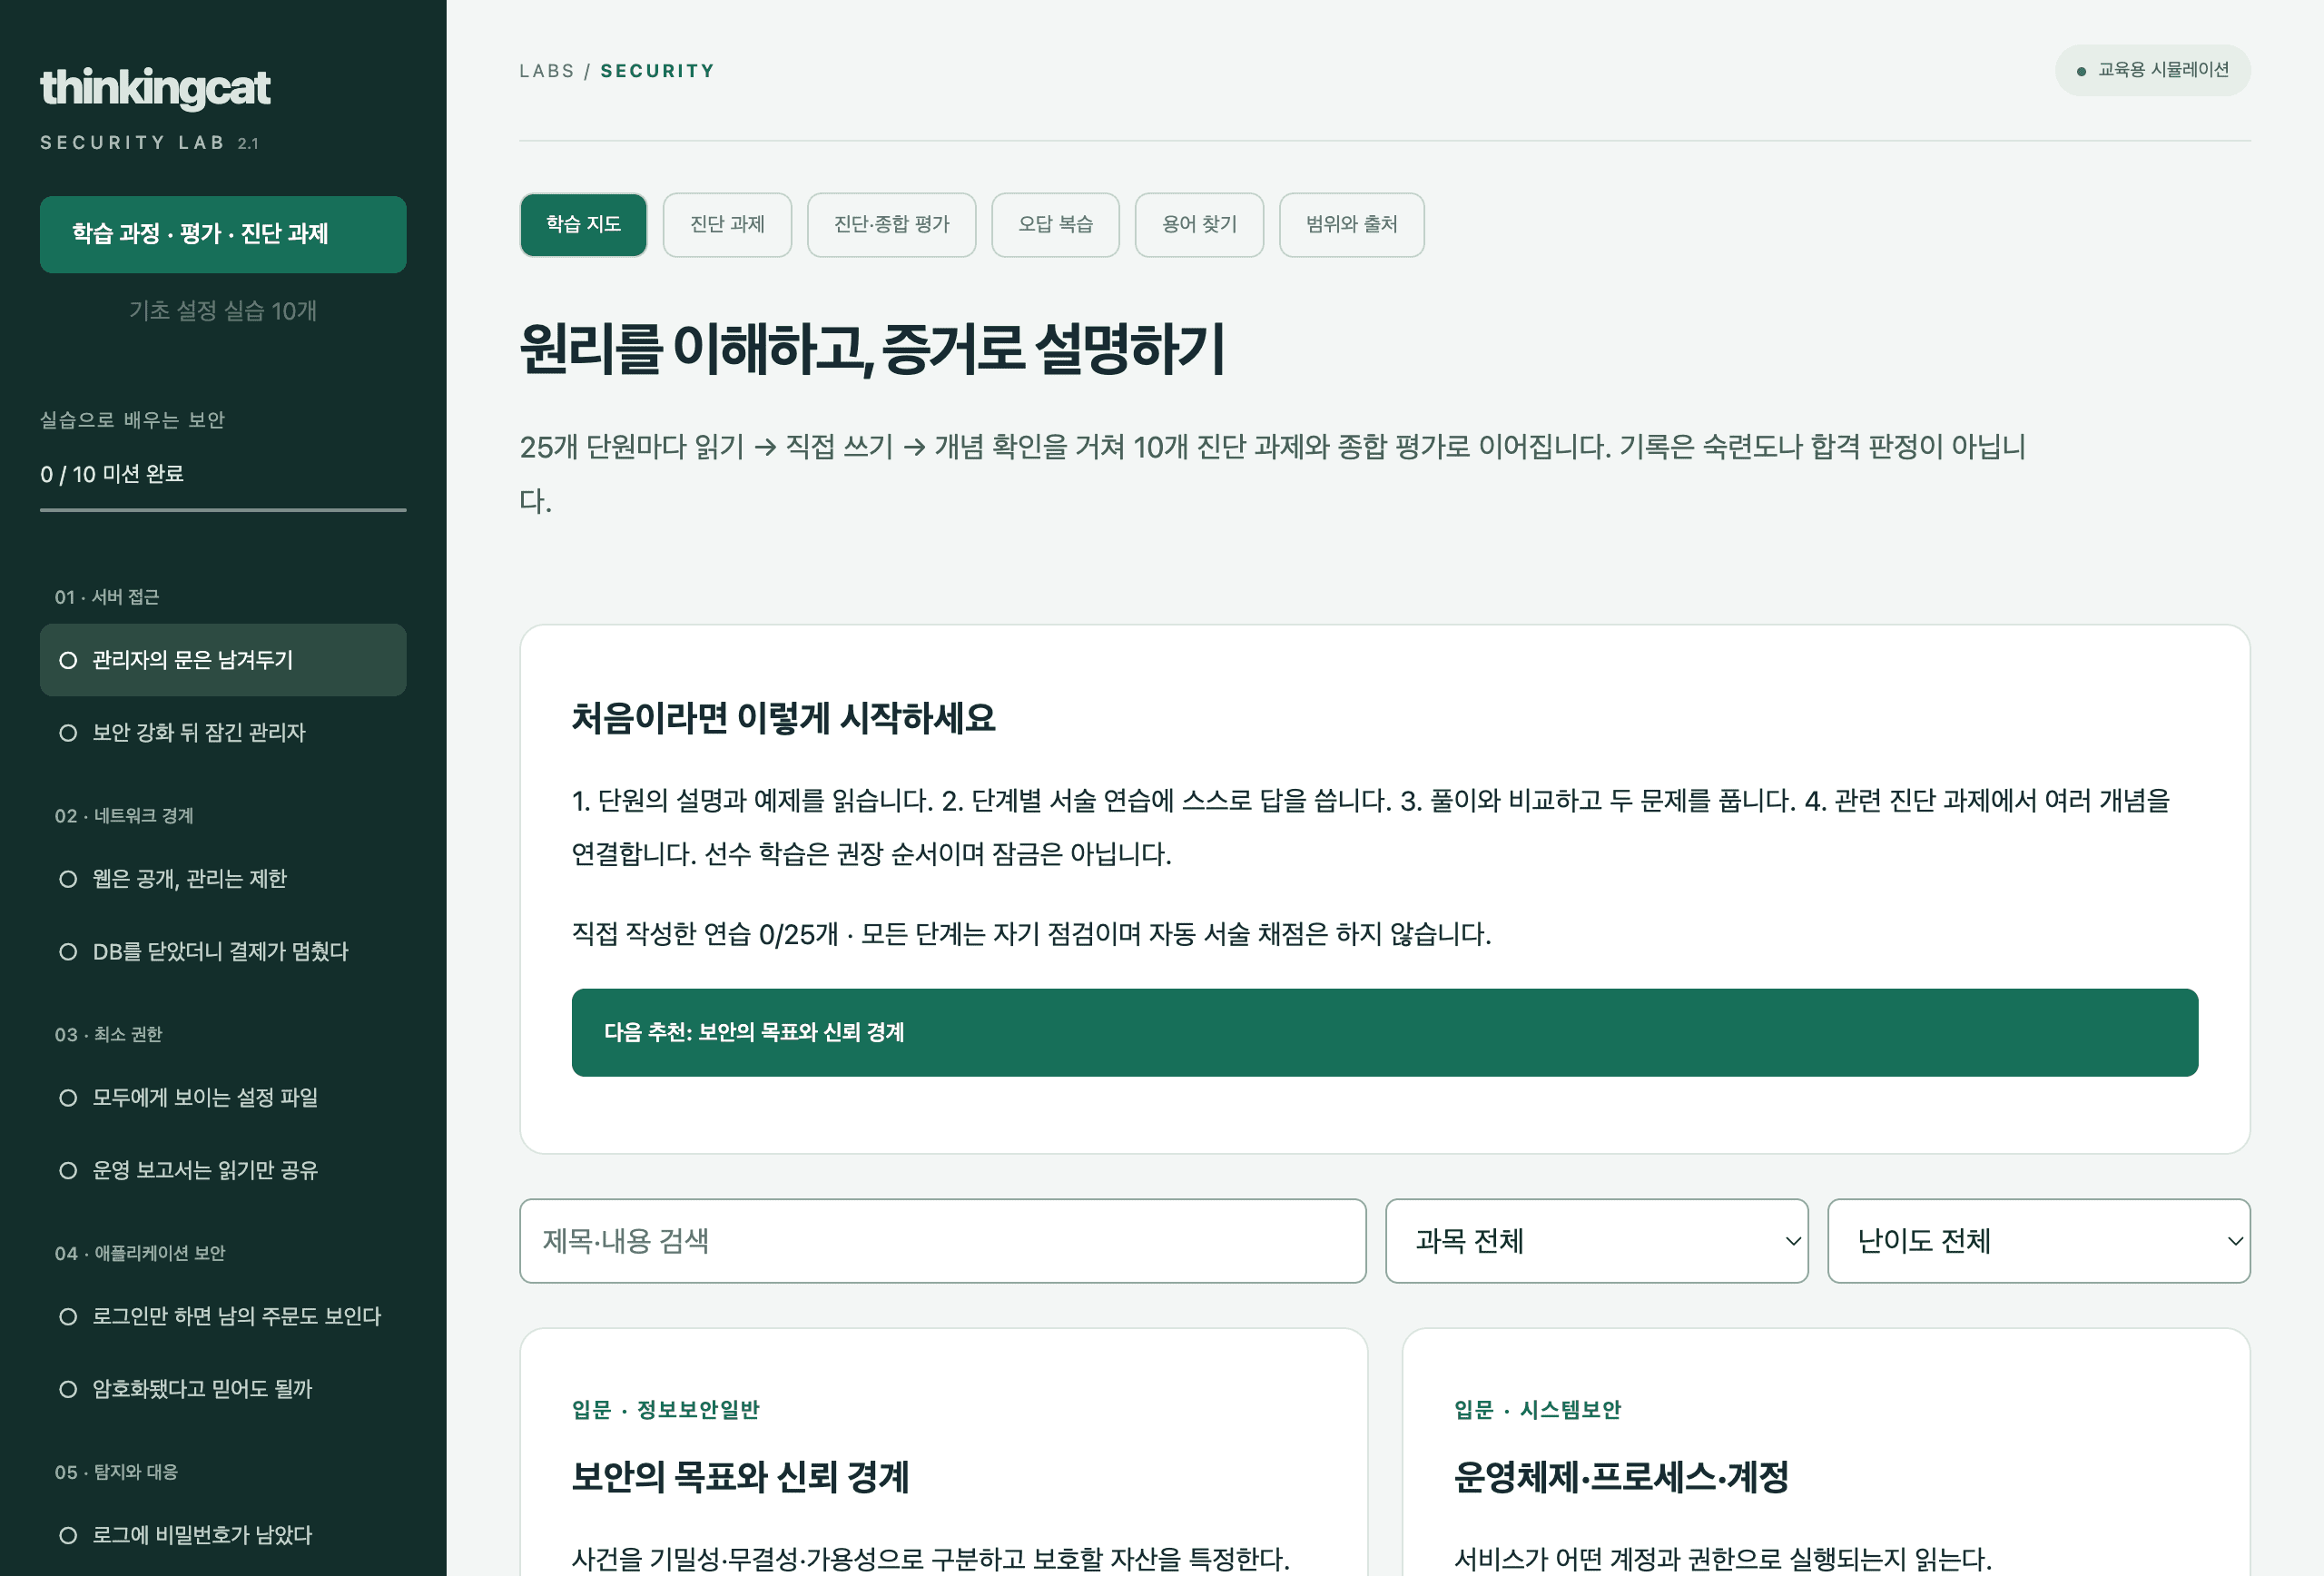Click section label 05 · 탐지와 대응
The image size is (2324, 1576).
[116, 1473]
